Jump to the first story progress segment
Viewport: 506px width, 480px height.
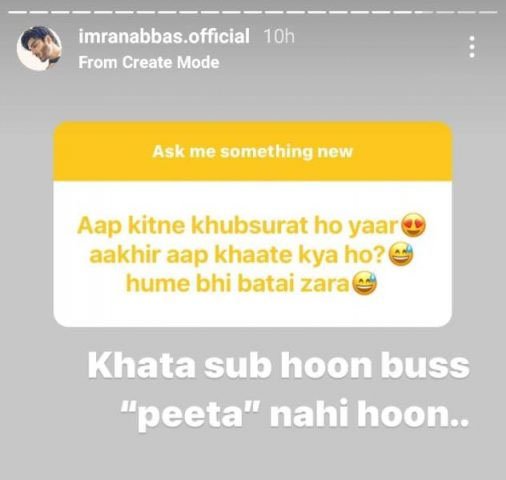(x=18, y=12)
